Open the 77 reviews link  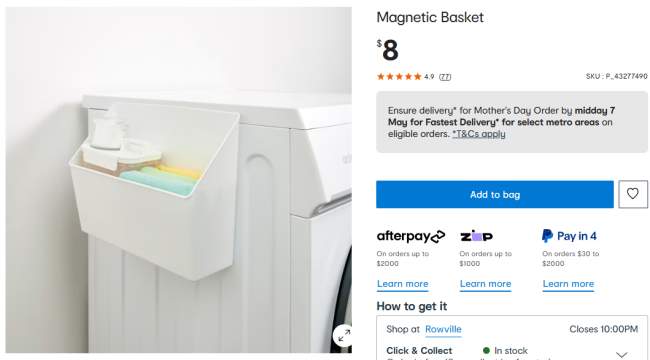tap(445, 77)
